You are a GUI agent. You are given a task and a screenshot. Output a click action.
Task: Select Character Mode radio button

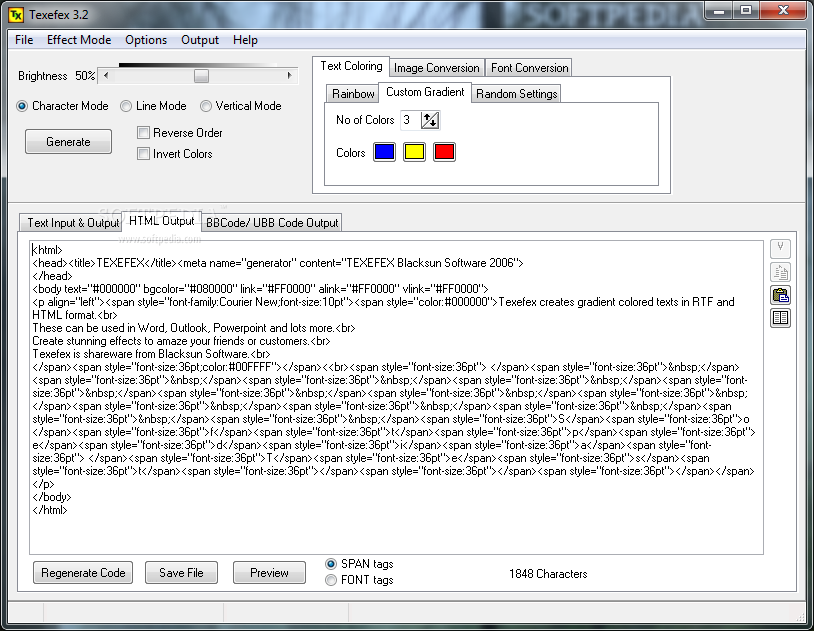(22, 106)
